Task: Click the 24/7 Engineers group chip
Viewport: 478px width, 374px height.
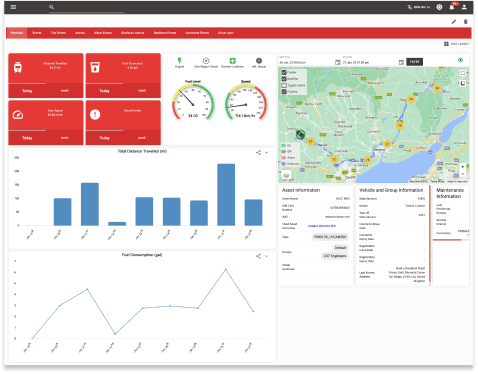Action: [335, 256]
